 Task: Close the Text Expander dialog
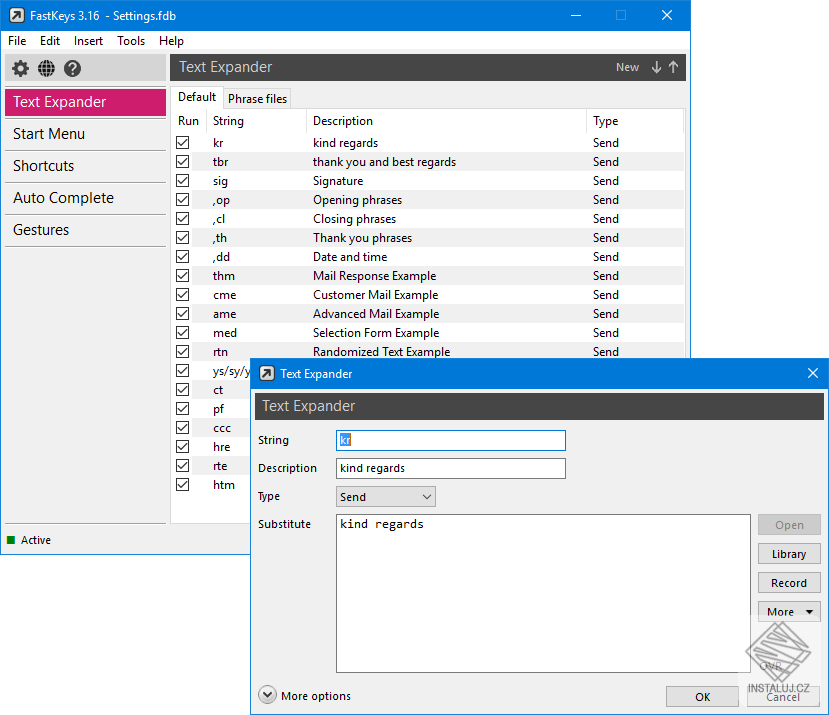click(813, 373)
